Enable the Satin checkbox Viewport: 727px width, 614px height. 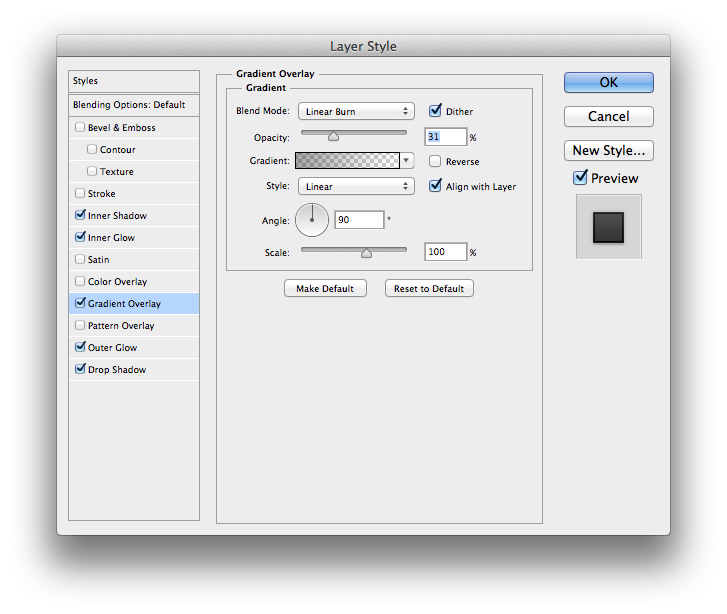coord(80,259)
